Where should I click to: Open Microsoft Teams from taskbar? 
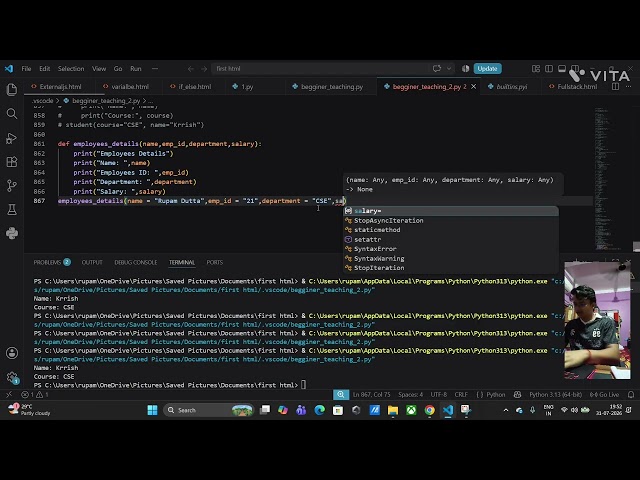pos(301,410)
